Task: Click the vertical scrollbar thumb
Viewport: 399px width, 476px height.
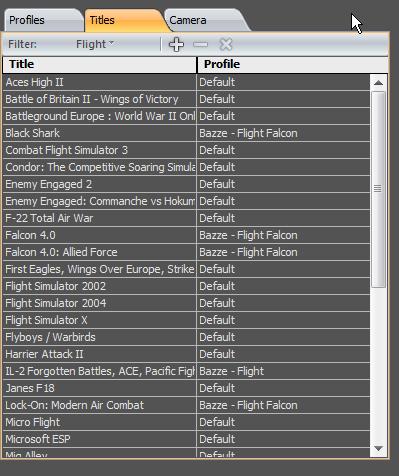Action: click(378, 189)
